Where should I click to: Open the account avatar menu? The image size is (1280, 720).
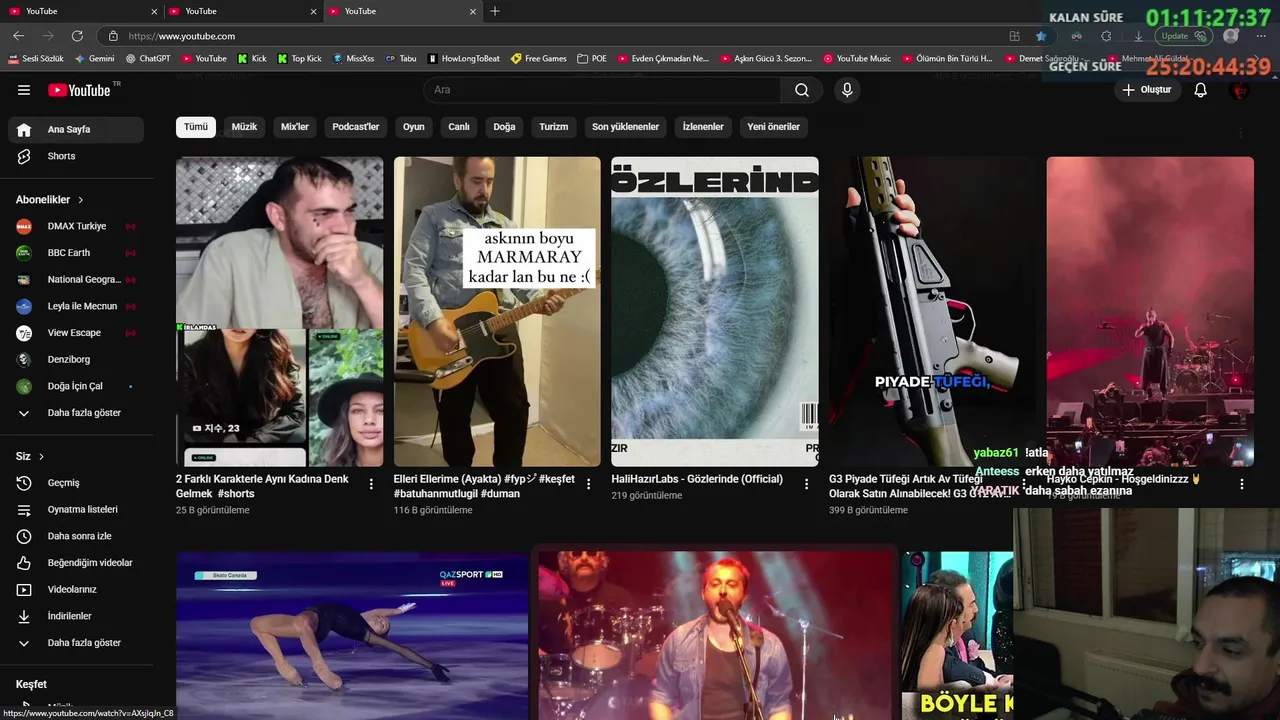click(1240, 90)
